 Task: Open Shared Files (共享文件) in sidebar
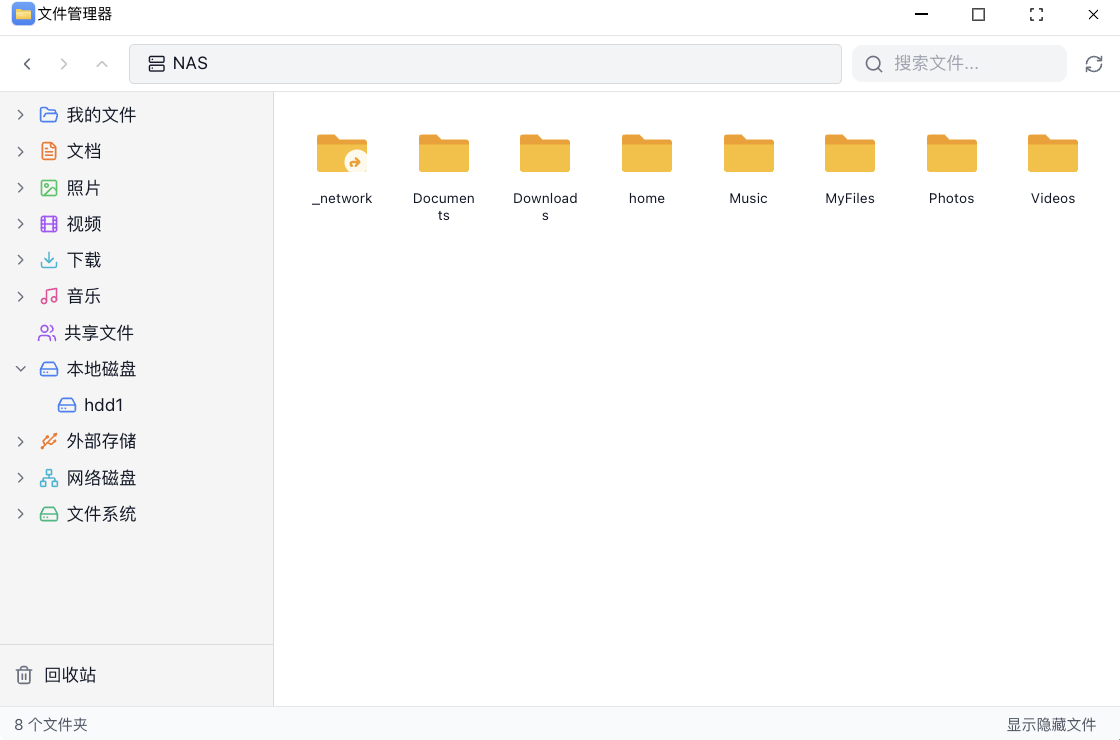[x=98, y=333]
